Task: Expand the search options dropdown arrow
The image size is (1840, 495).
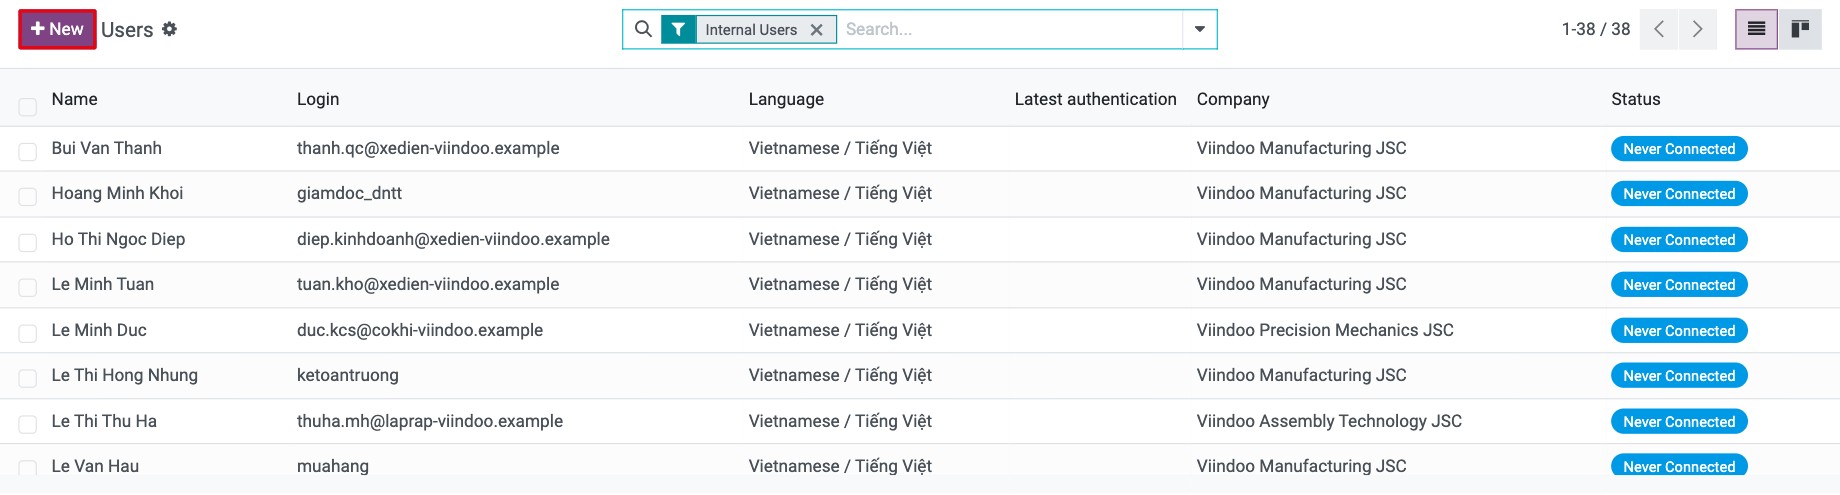Action: click(1199, 29)
